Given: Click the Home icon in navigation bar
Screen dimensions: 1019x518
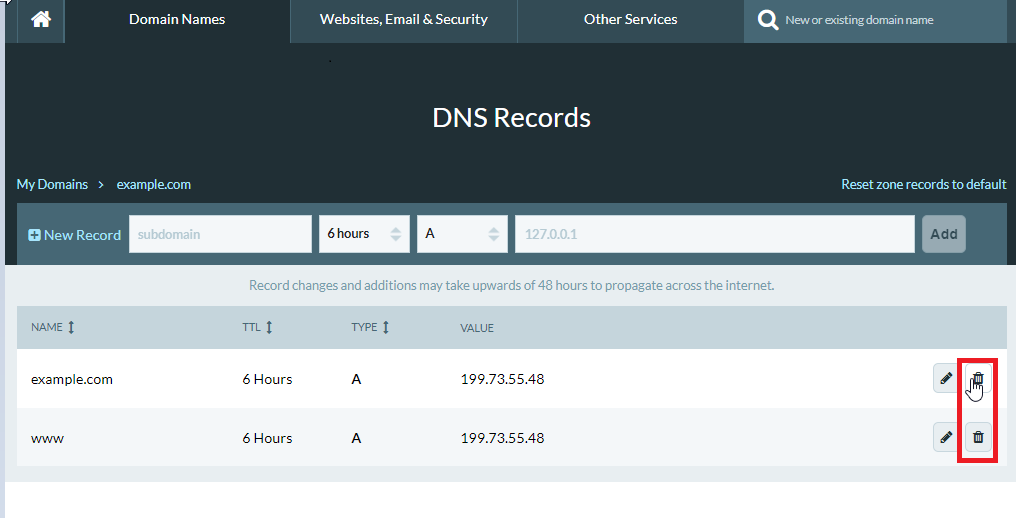Looking at the screenshot, I should 40,20.
